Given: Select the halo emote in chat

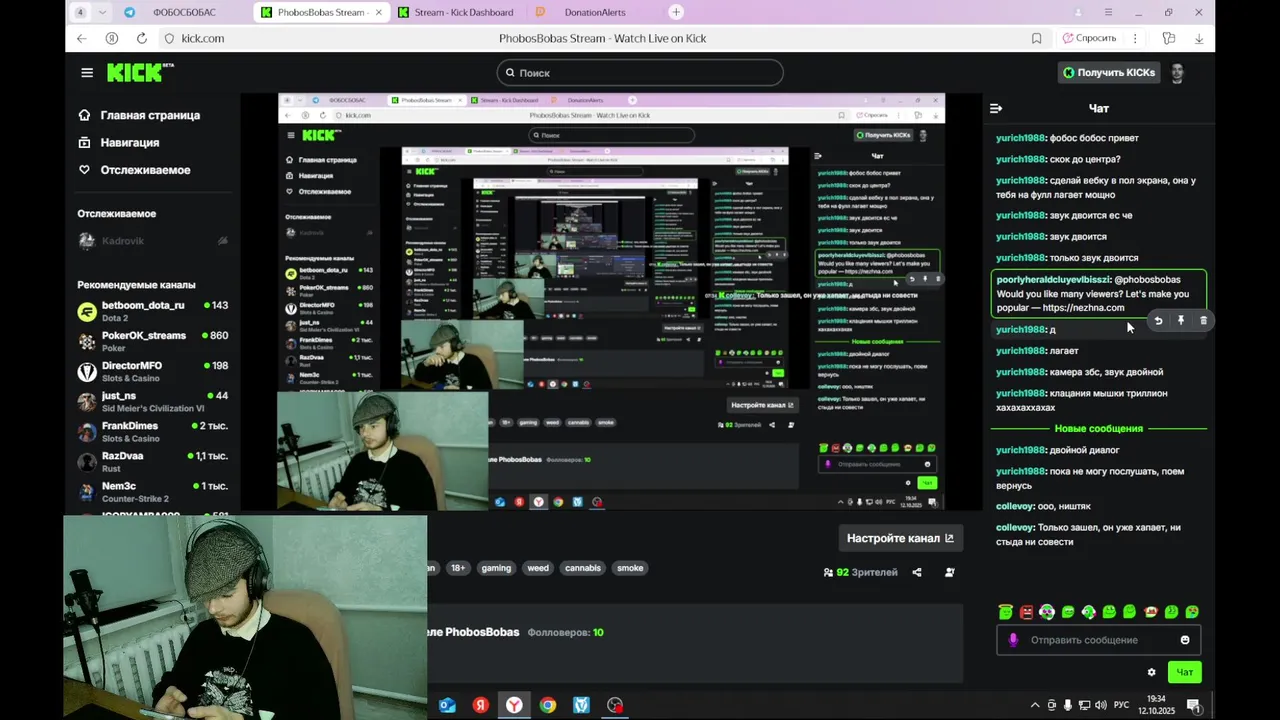Looking at the screenshot, I should (x=1006, y=612).
